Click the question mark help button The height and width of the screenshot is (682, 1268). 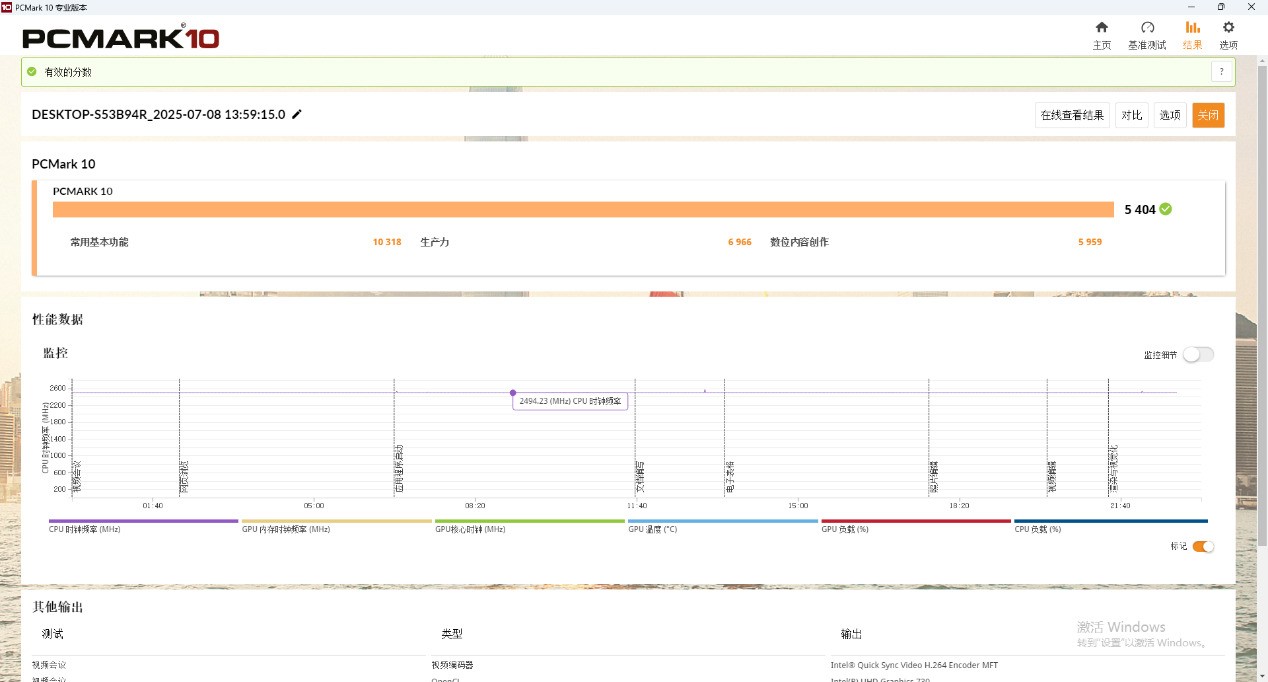(1221, 72)
